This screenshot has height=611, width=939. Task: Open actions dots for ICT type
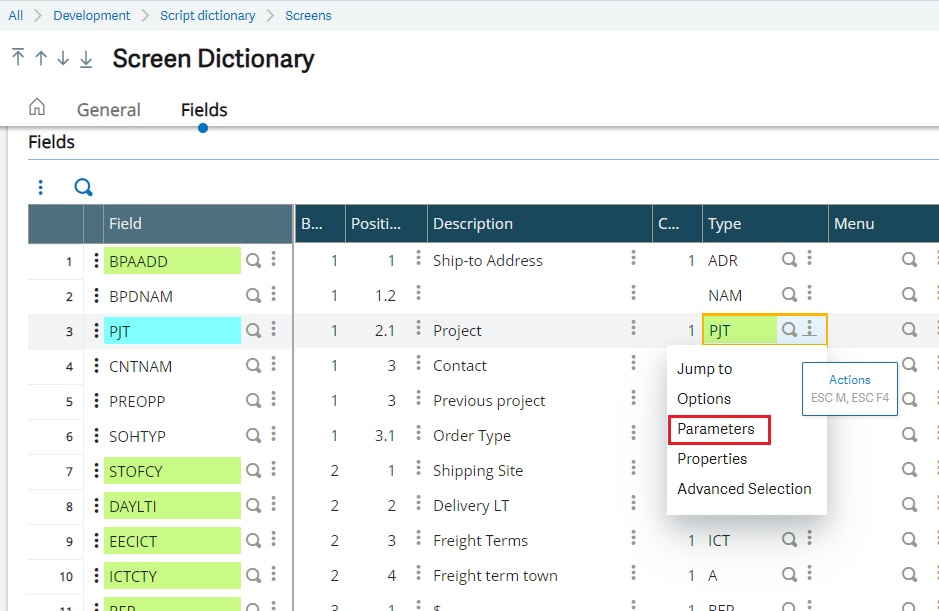(810, 539)
